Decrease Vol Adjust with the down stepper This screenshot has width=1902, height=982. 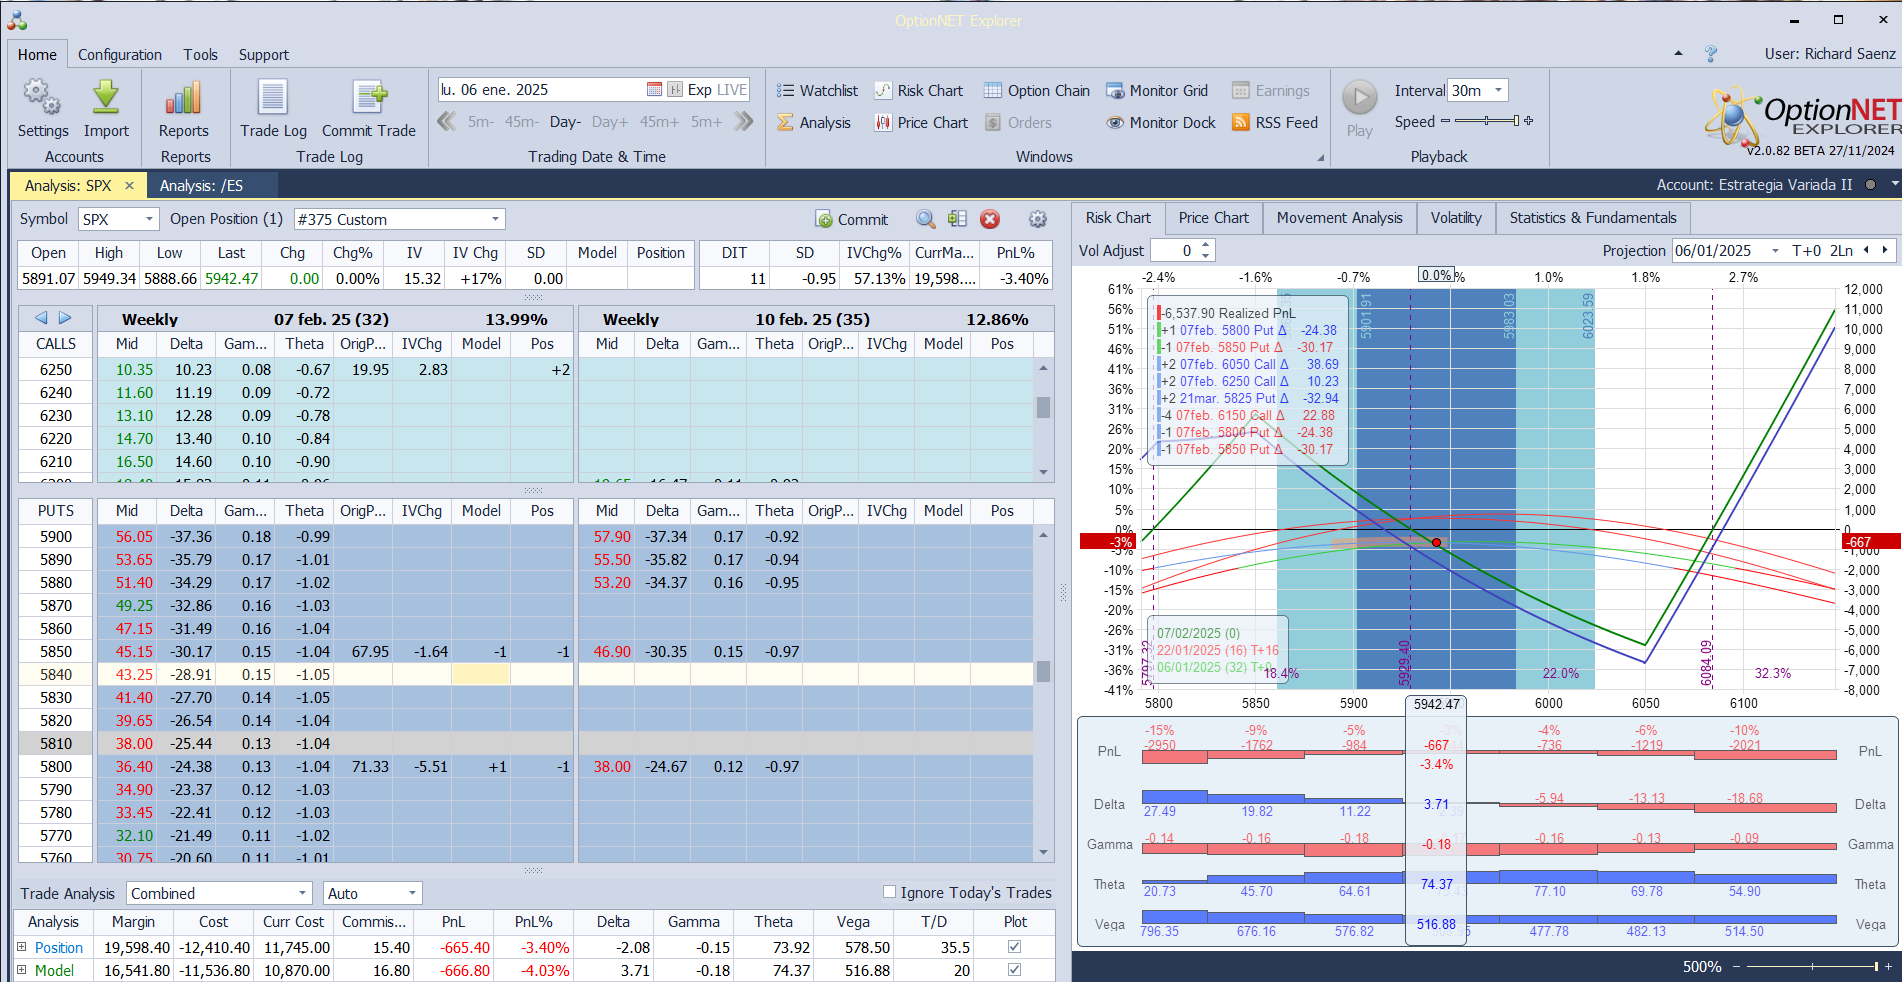(x=1206, y=256)
